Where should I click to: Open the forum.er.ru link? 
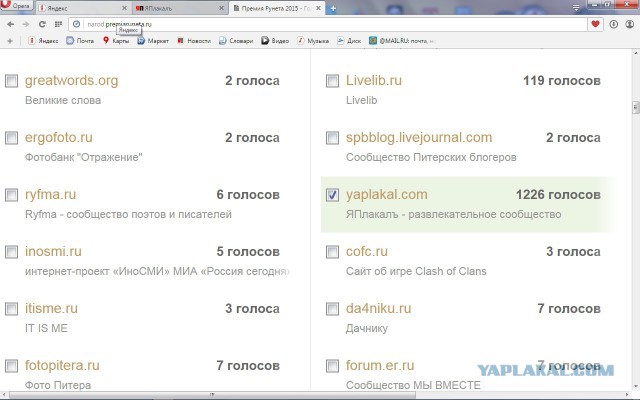380,365
